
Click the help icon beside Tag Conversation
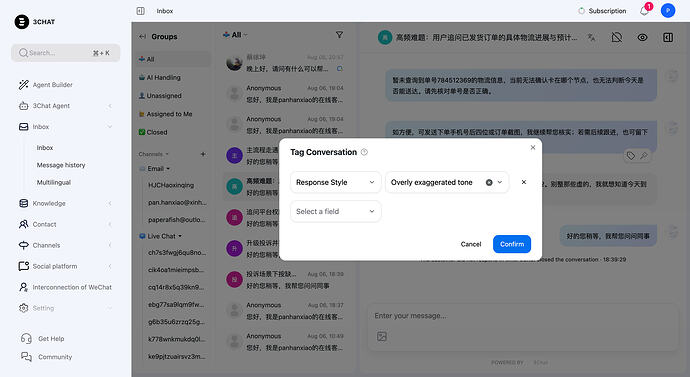(x=364, y=152)
